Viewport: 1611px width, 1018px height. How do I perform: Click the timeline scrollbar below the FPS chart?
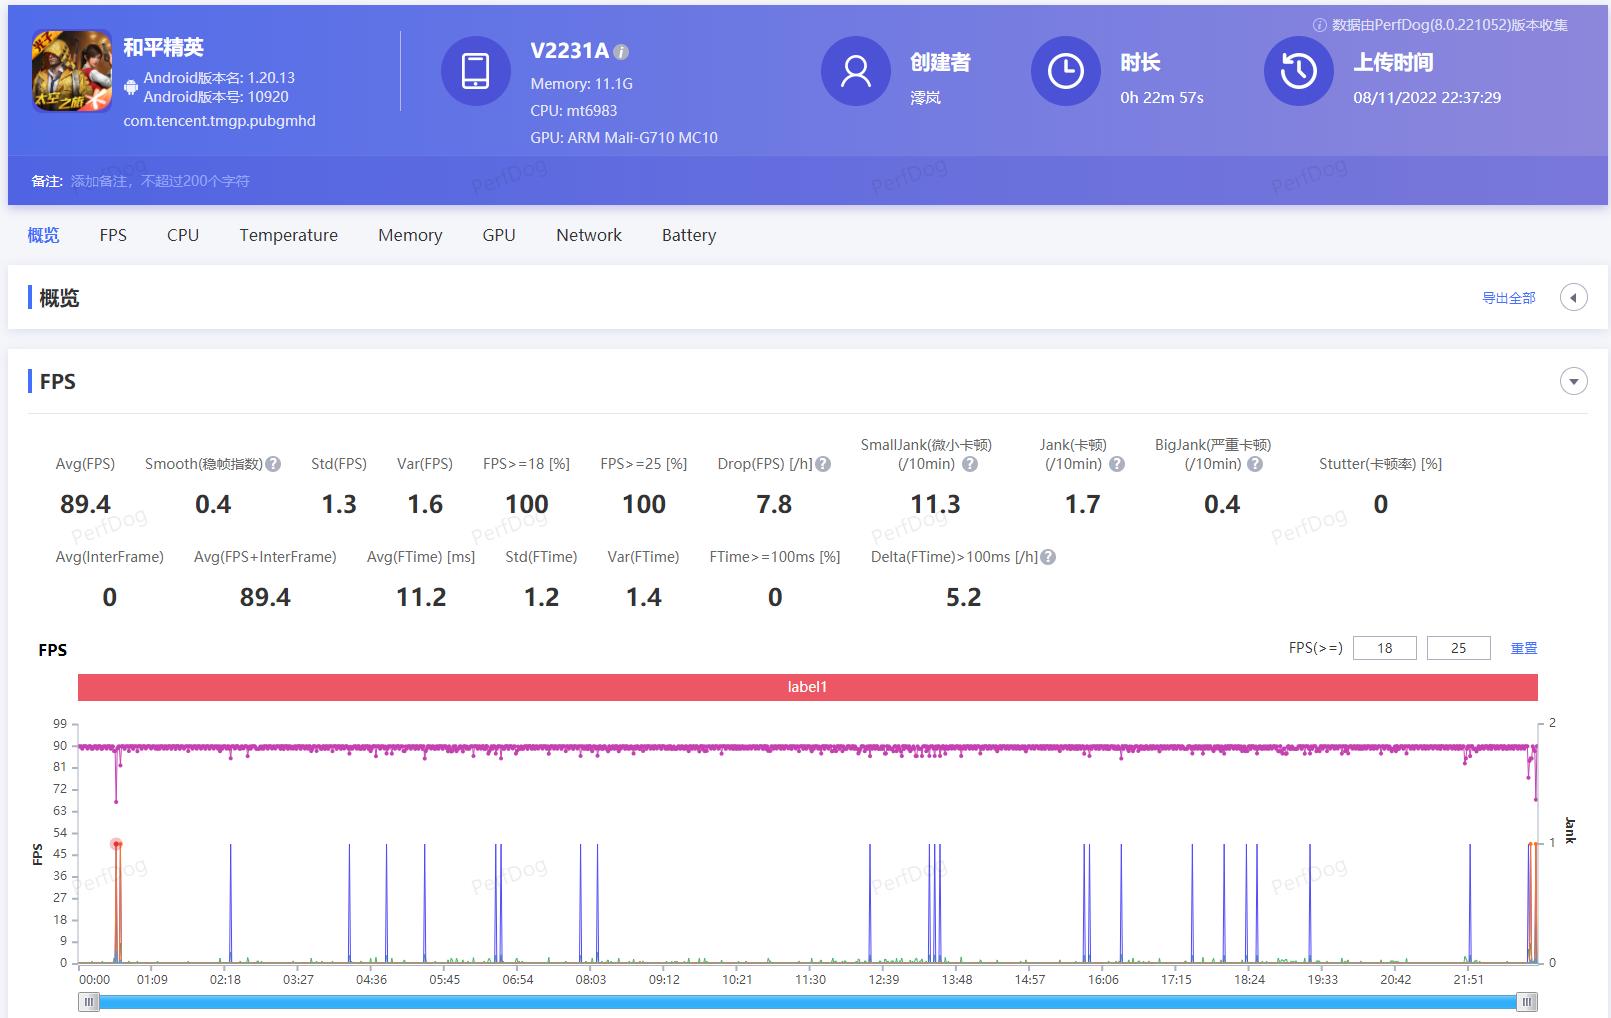(x=806, y=999)
